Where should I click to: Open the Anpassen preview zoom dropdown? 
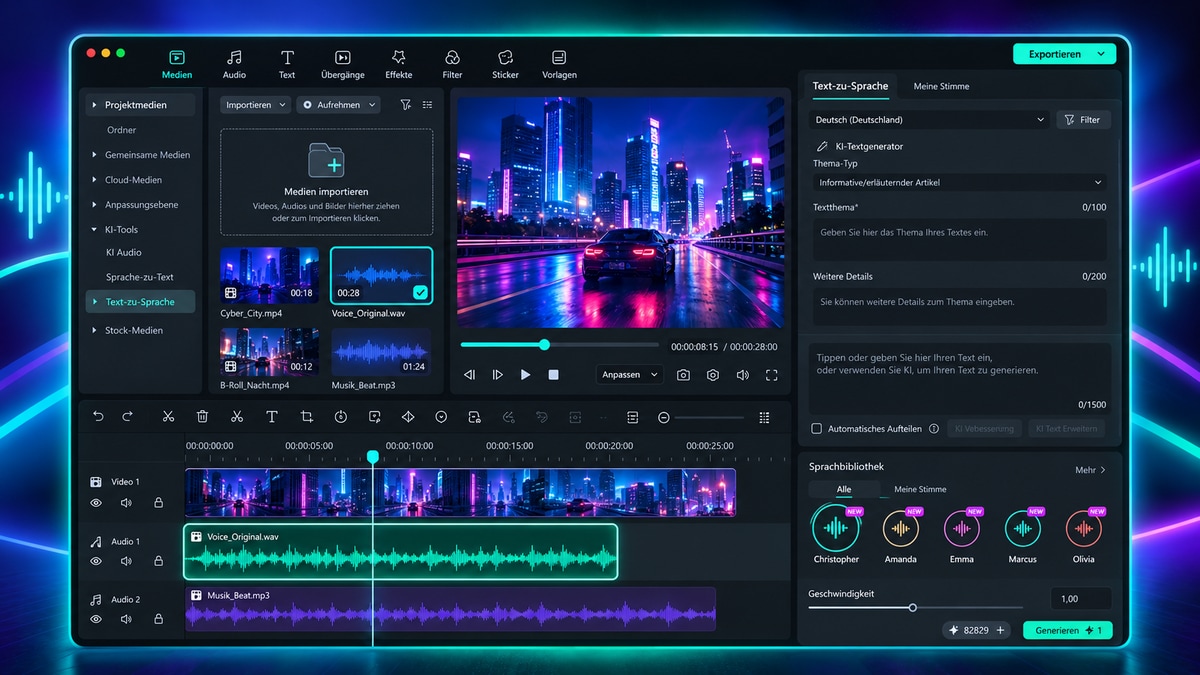coord(630,375)
